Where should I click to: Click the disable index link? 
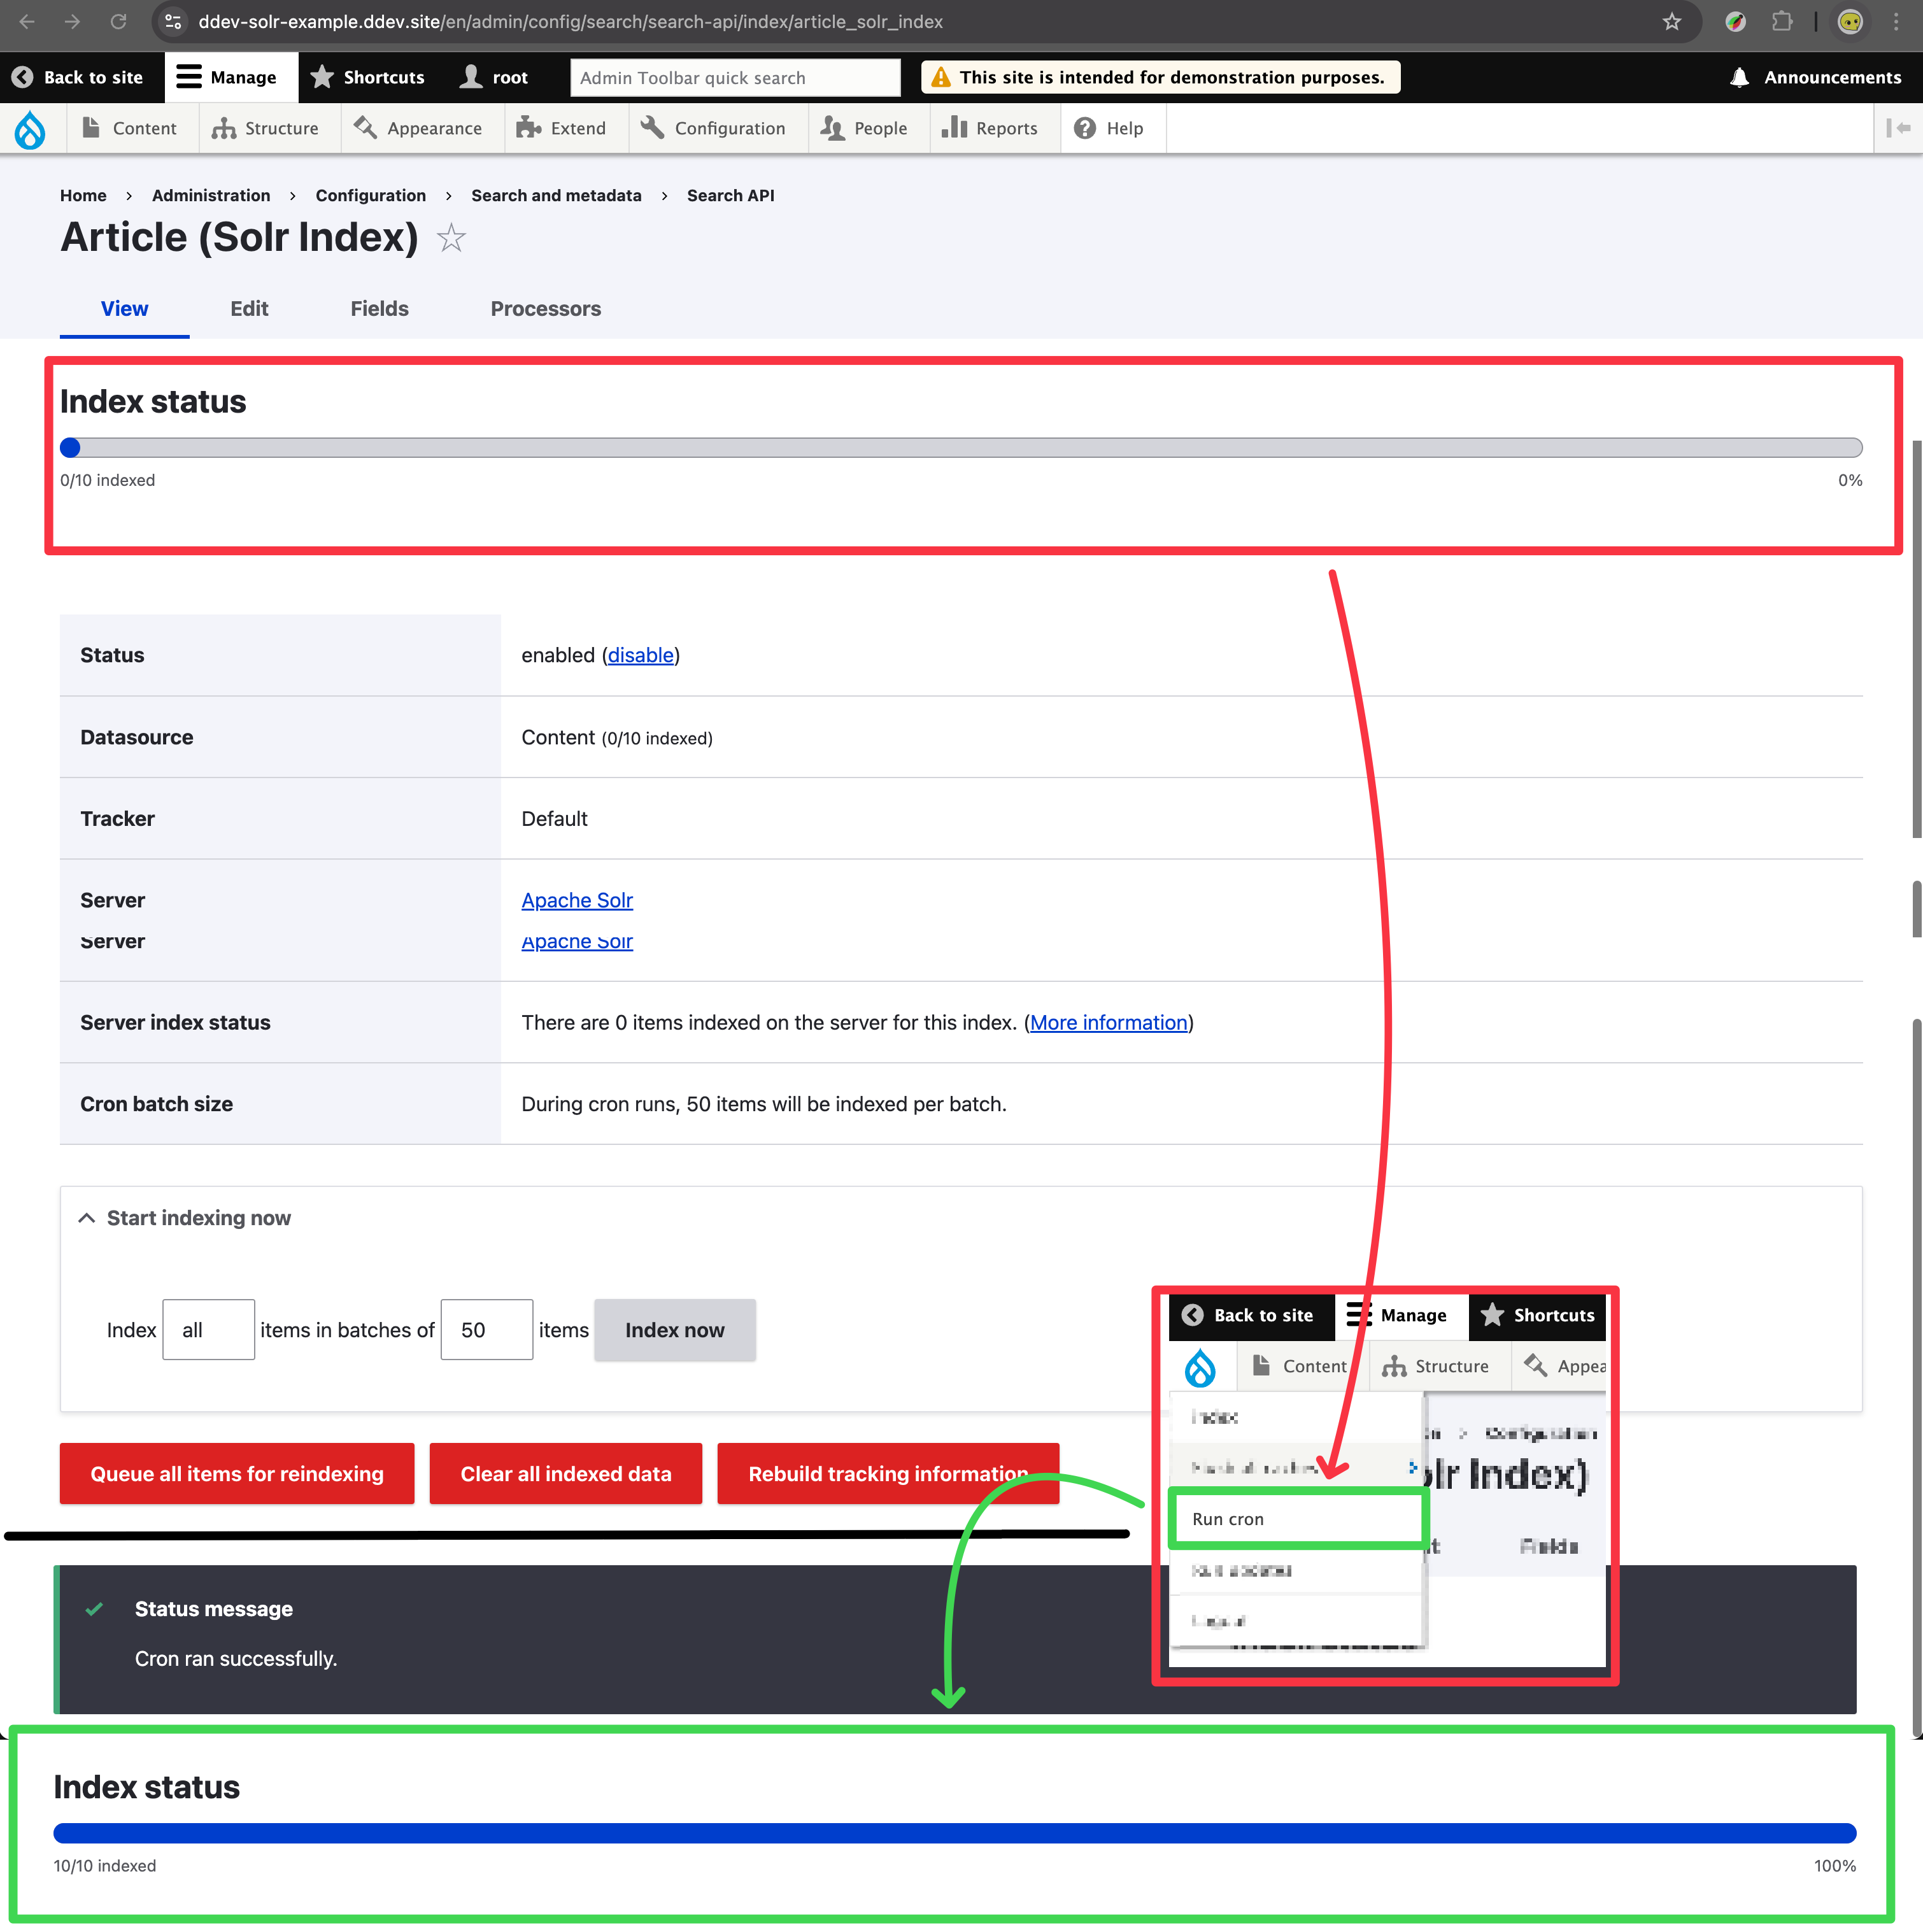(x=640, y=655)
